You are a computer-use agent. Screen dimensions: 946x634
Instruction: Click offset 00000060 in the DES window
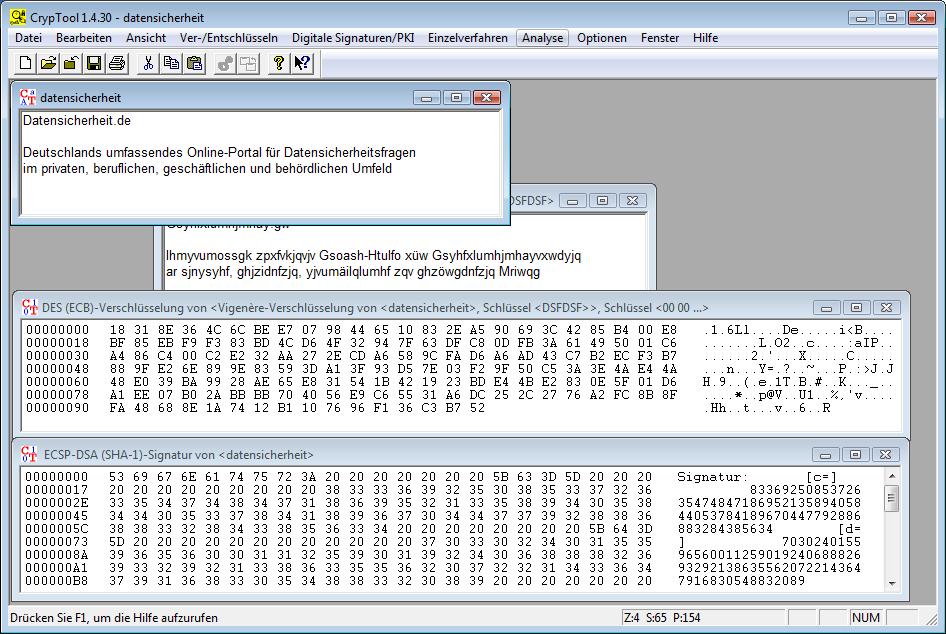57,382
